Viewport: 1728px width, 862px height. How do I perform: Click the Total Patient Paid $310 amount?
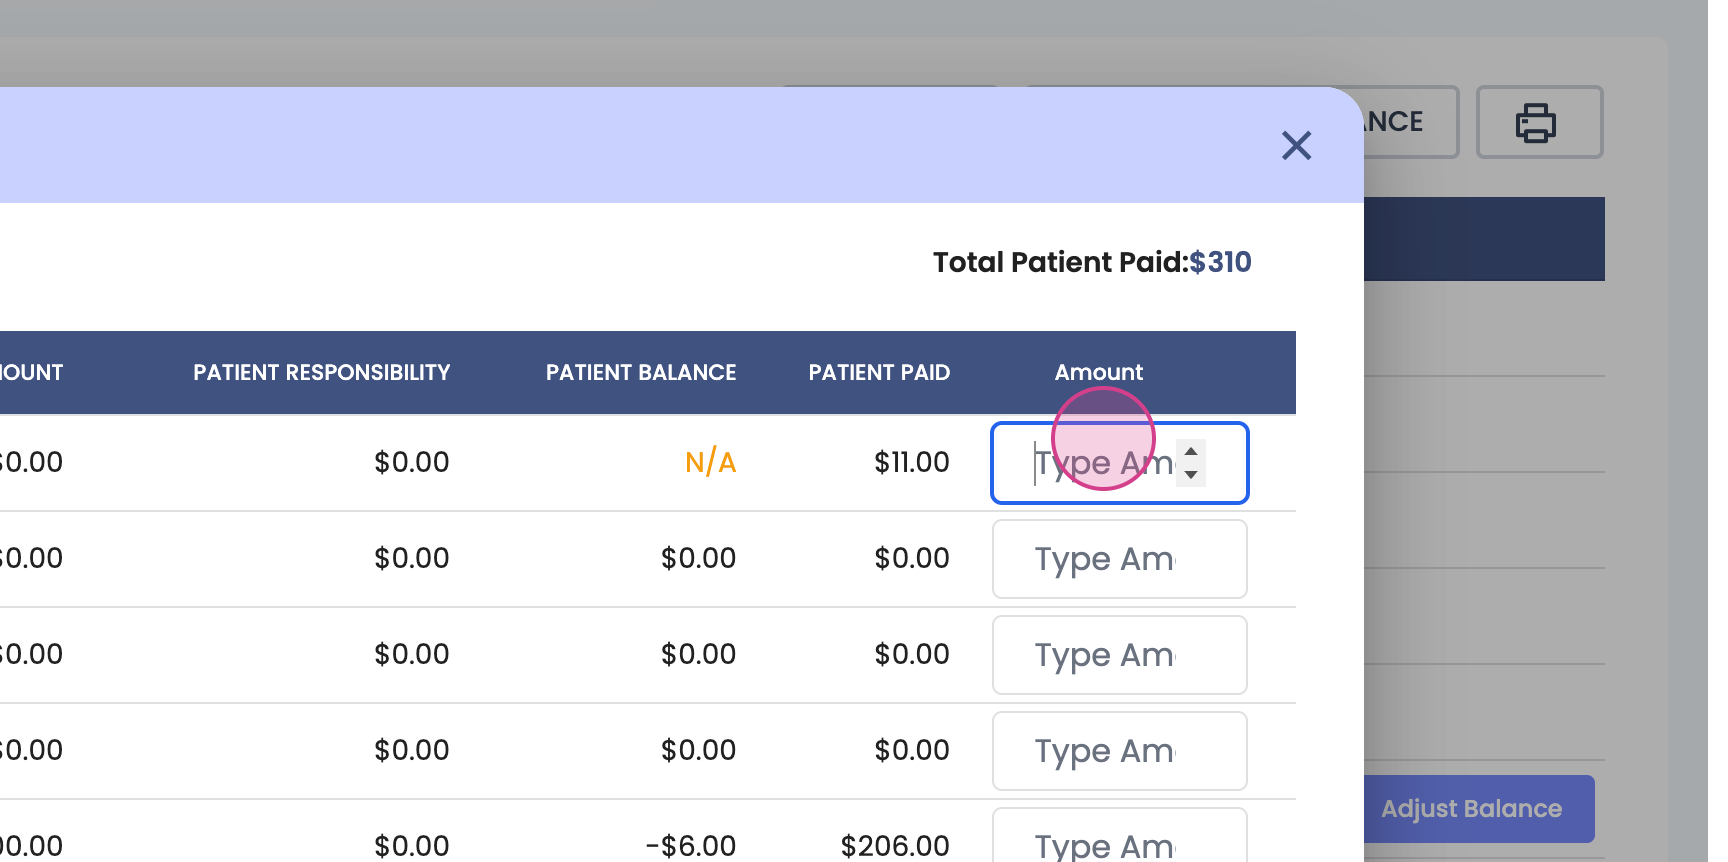(x=1220, y=262)
